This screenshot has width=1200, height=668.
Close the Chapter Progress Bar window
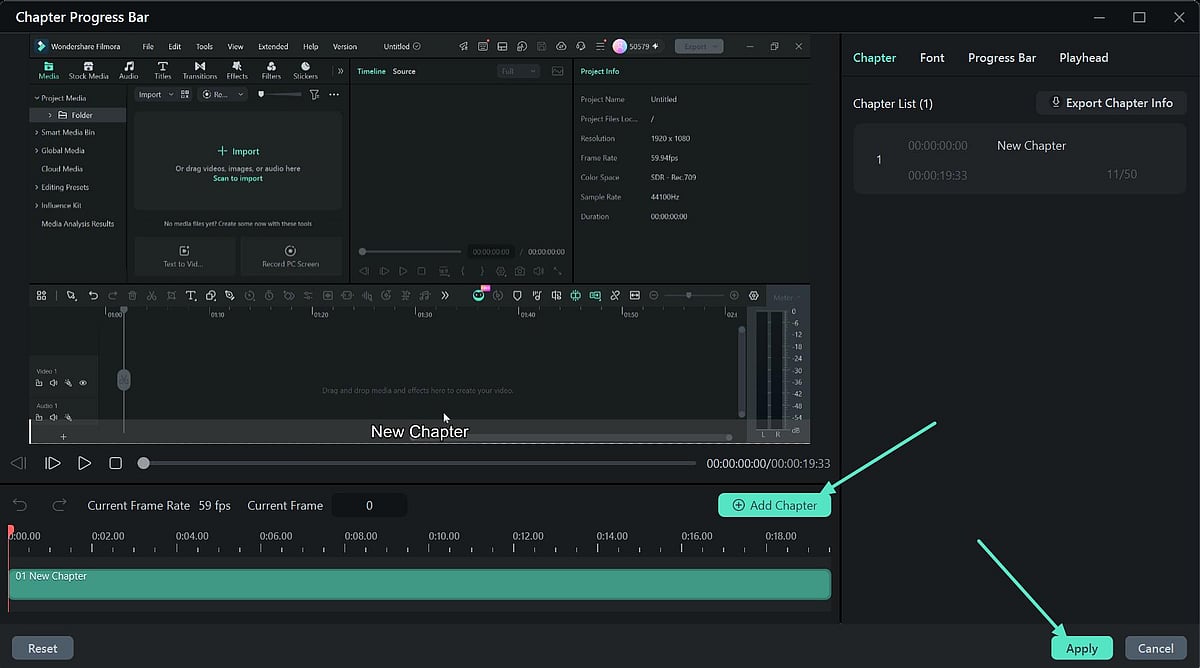1177,17
